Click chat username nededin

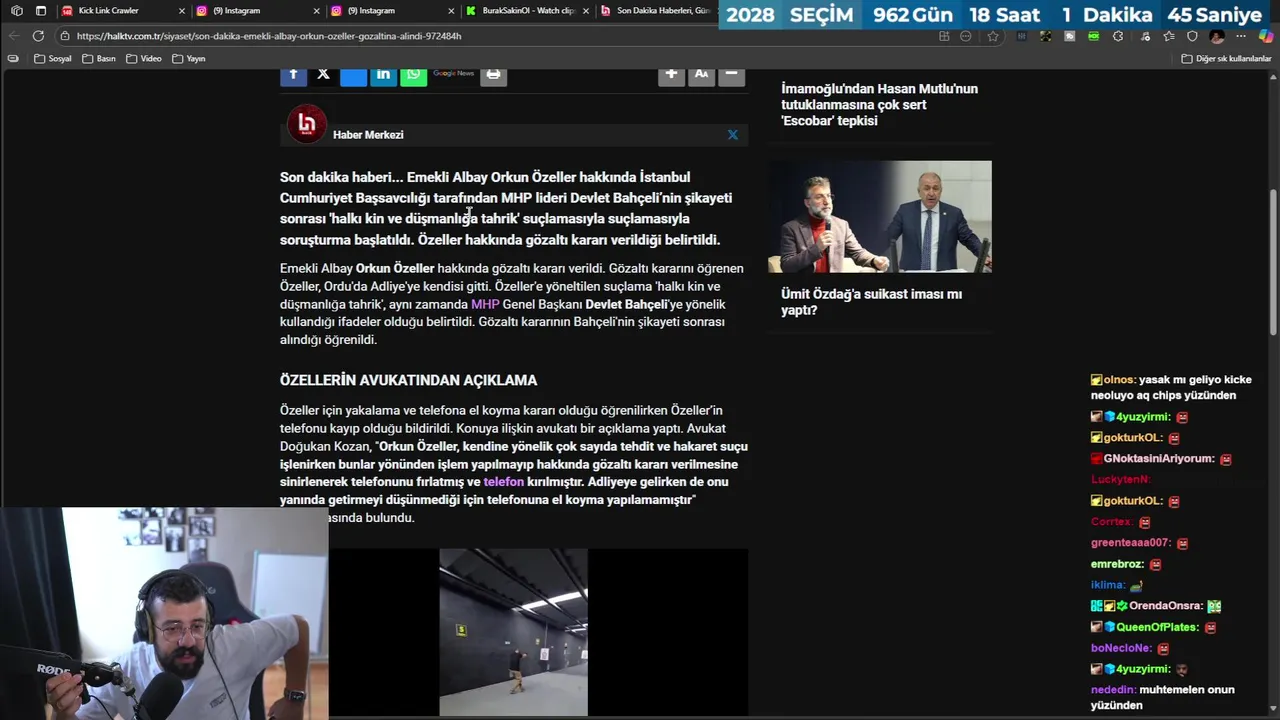pos(1112,690)
